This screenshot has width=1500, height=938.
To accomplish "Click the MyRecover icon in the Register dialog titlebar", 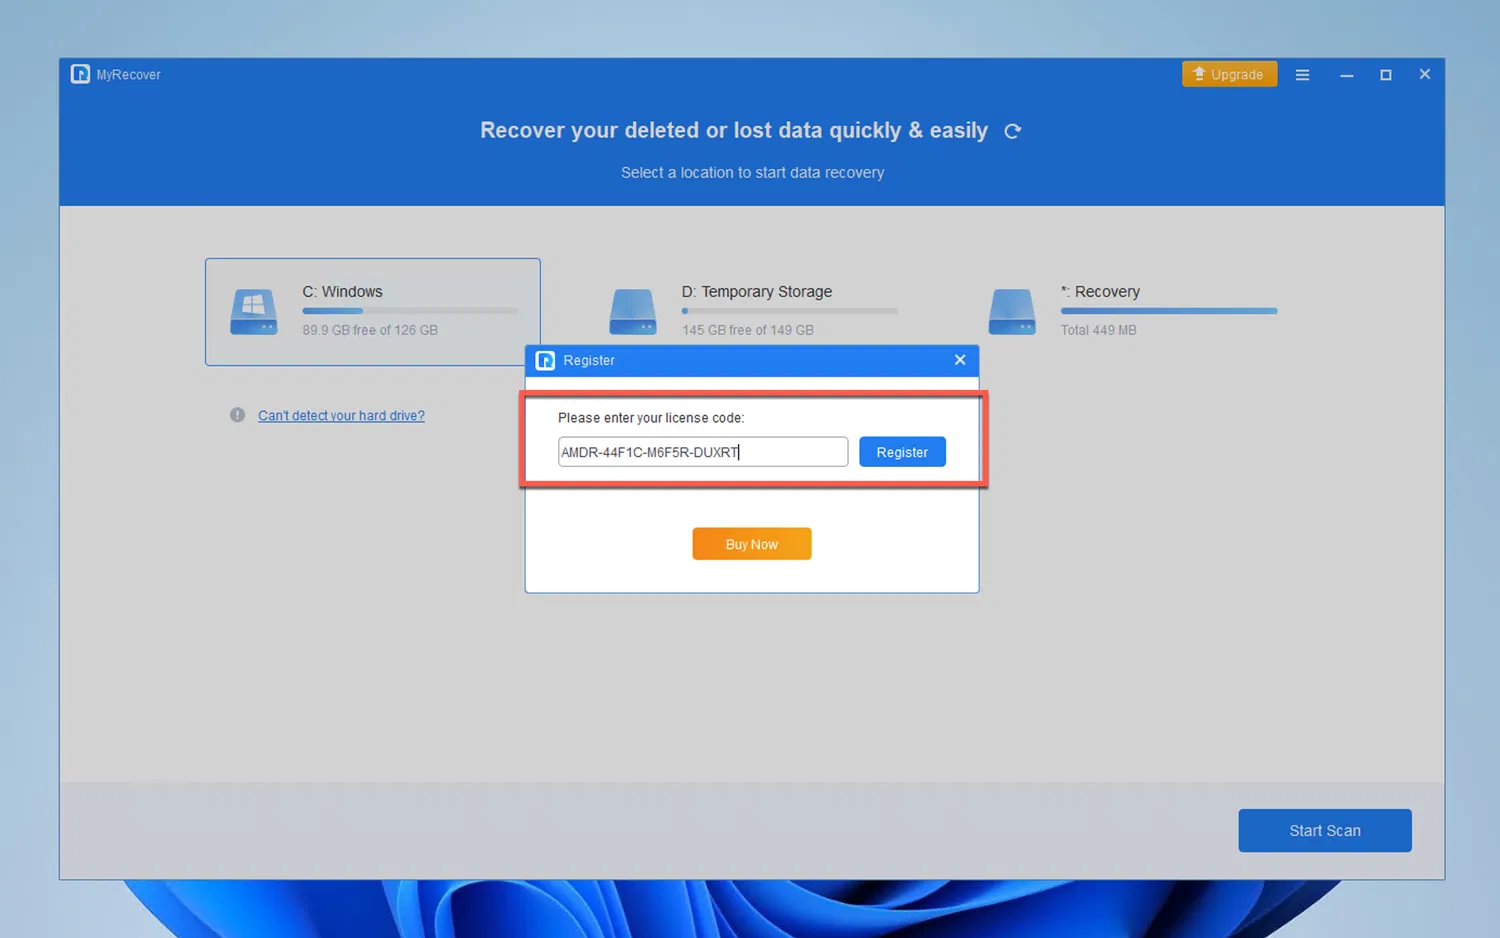I will (545, 360).
